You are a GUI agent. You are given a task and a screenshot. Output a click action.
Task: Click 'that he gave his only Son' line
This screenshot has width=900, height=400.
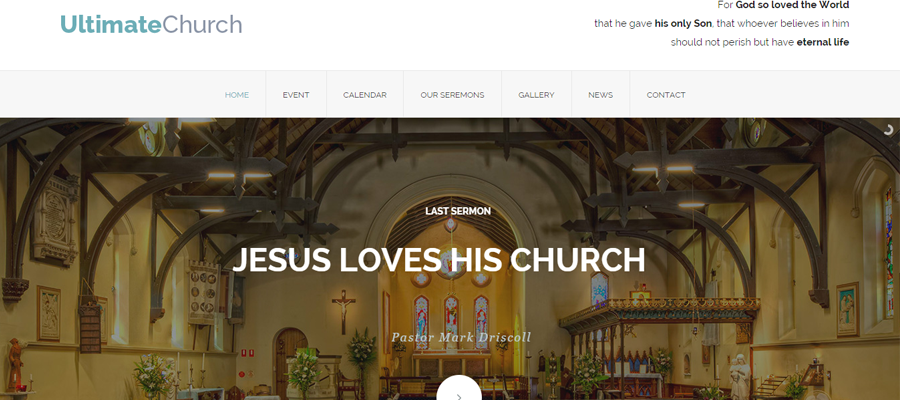(x=721, y=24)
